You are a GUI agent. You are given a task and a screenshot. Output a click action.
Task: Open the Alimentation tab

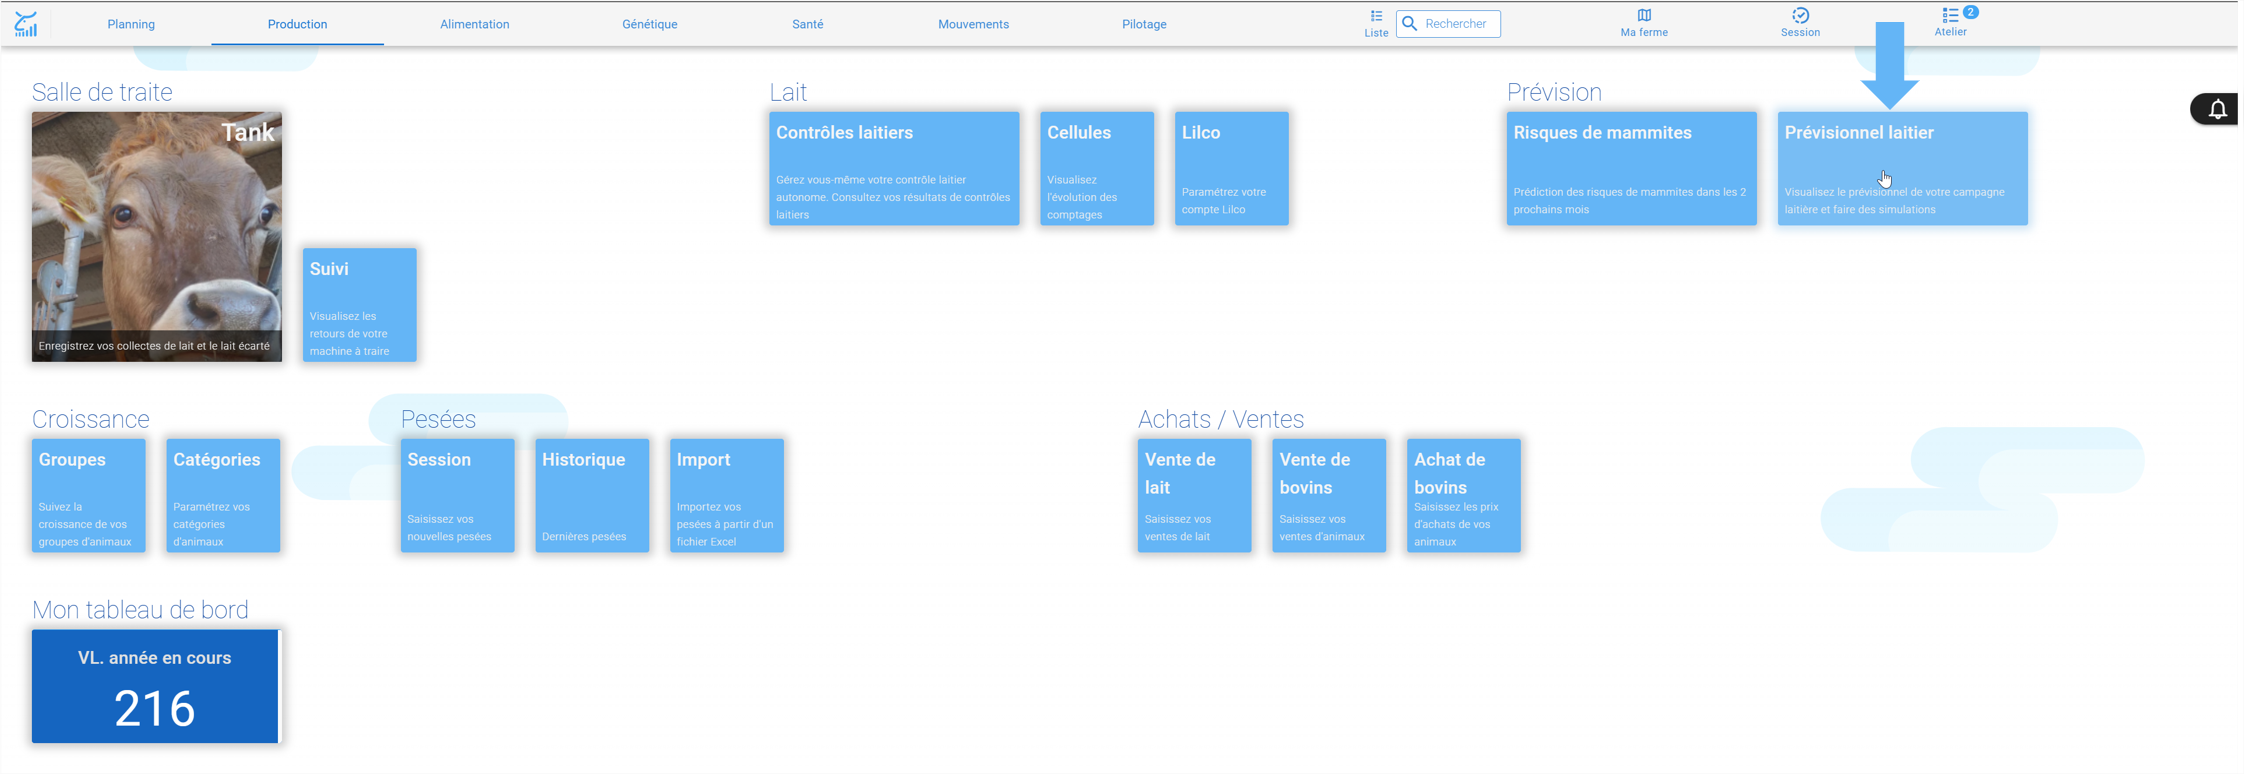pos(475,24)
